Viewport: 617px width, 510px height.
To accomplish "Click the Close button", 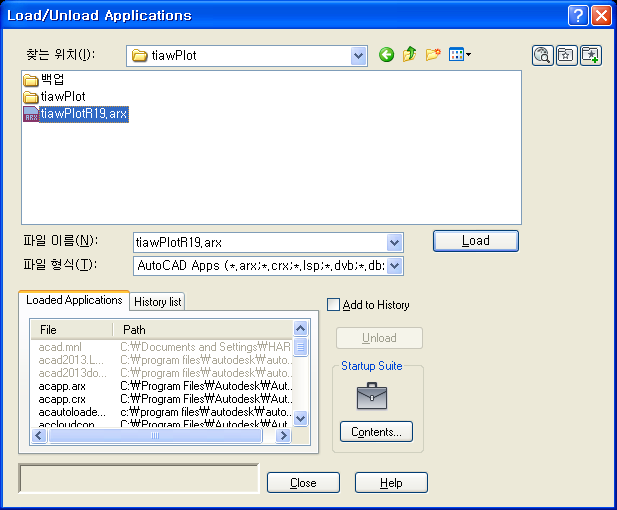I will tap(303, 482).
